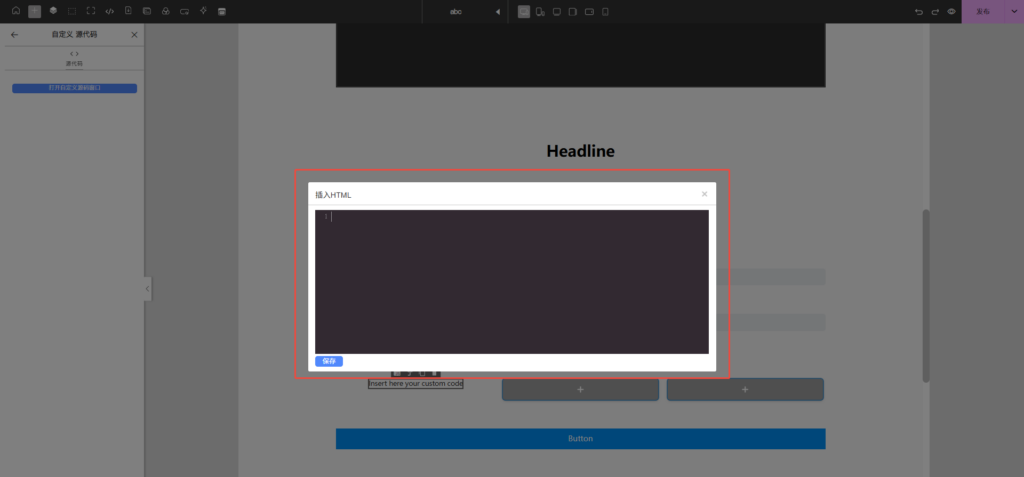Switch to mobile phone device view
This screenshot has width=1024, height=477.
(x=605, y=11)
